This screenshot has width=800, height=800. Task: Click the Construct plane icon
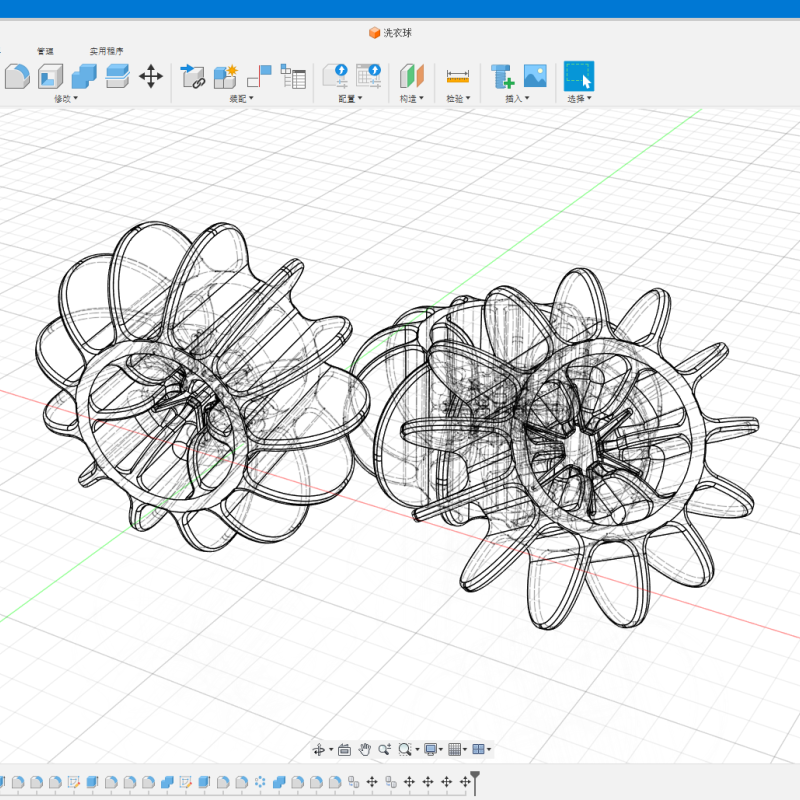[411, 76]
